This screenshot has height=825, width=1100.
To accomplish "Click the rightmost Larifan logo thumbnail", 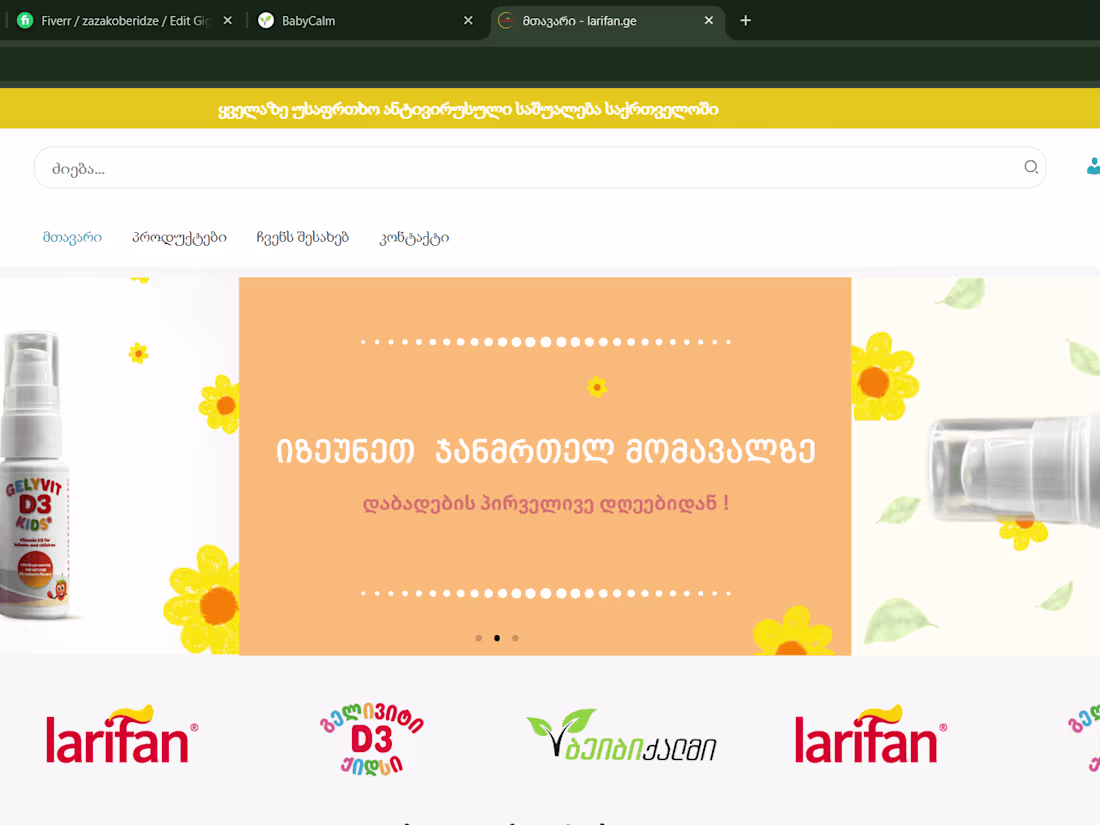I will [x=870, y=735].
